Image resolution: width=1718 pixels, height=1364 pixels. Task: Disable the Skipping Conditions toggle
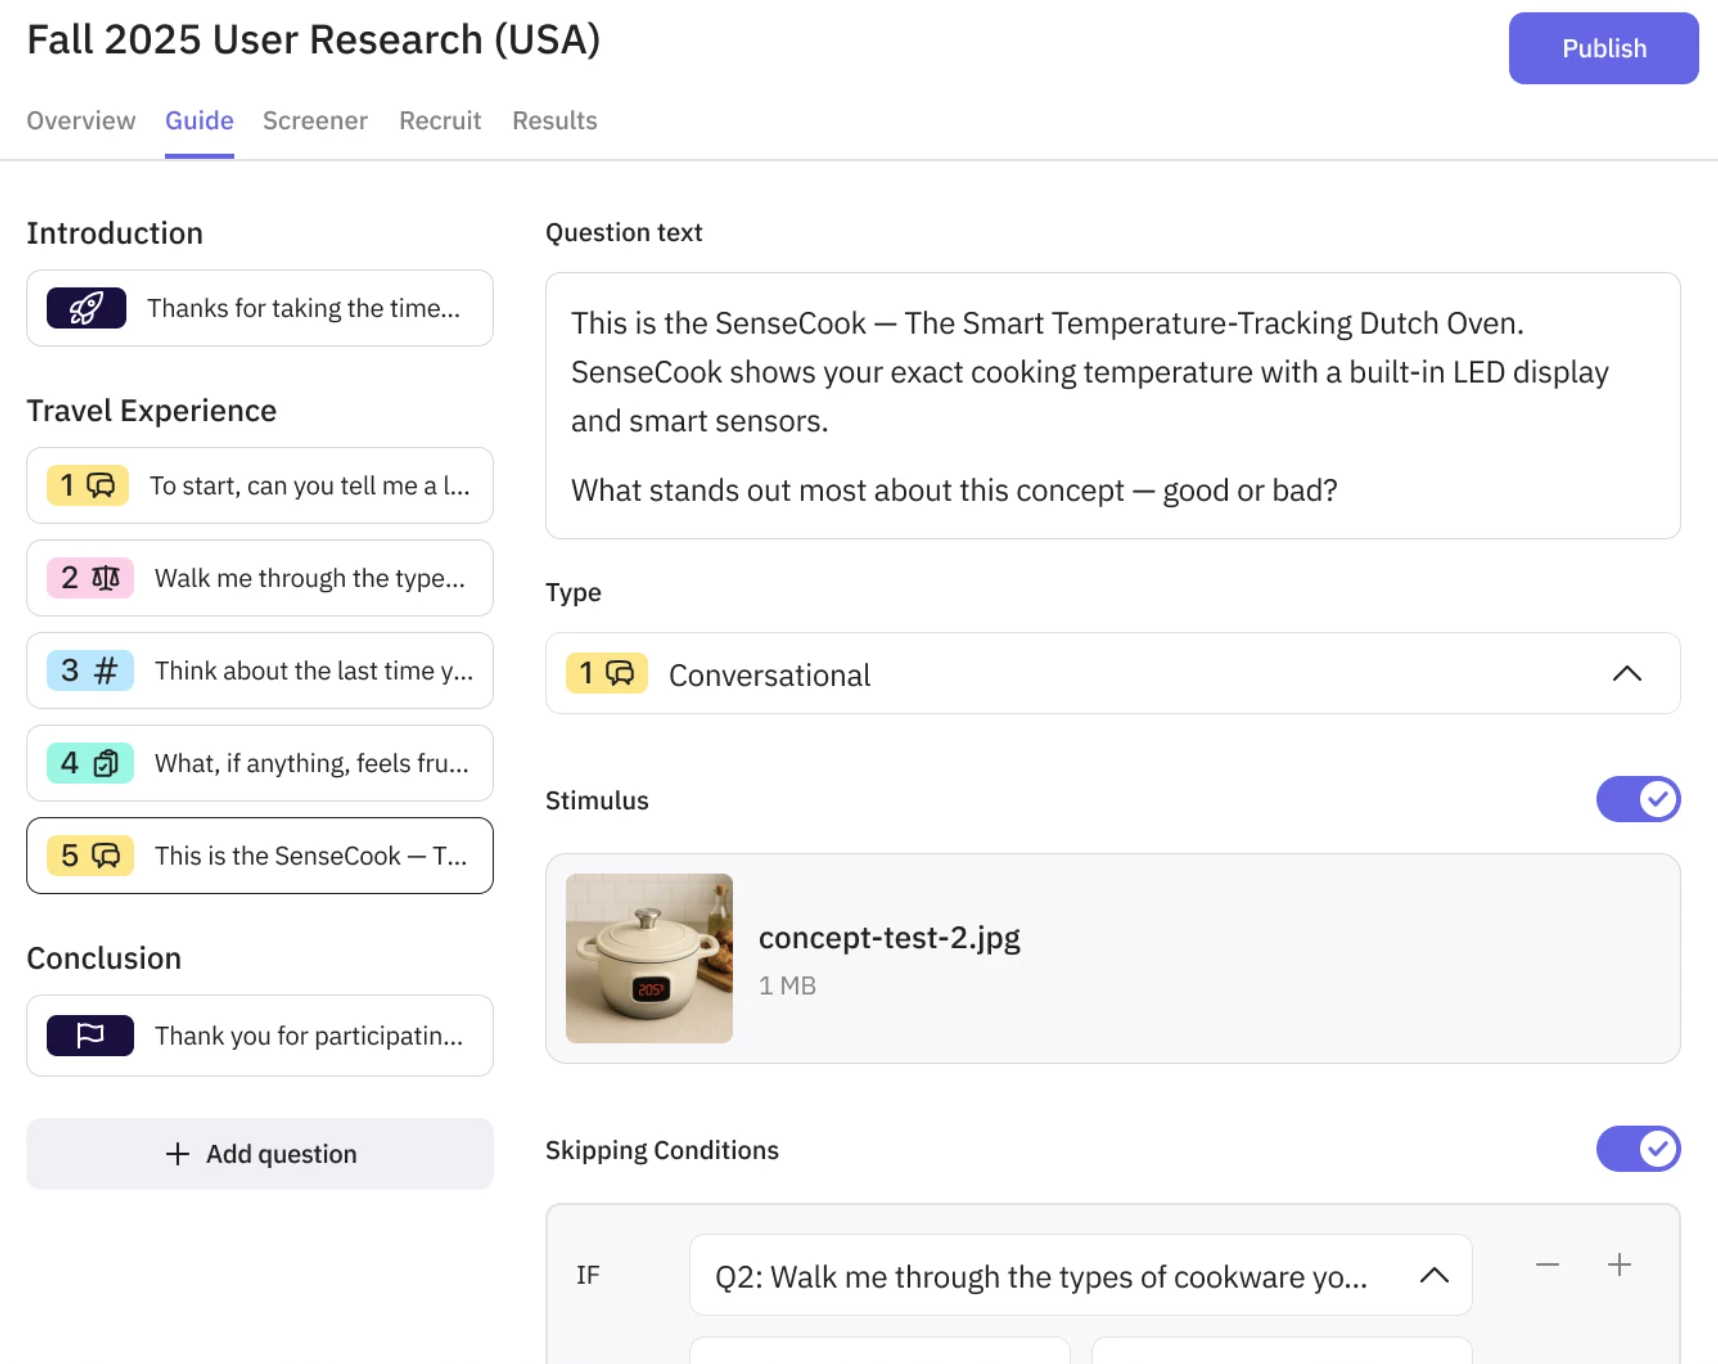pyautogui.click(x=1638, y=1149)
